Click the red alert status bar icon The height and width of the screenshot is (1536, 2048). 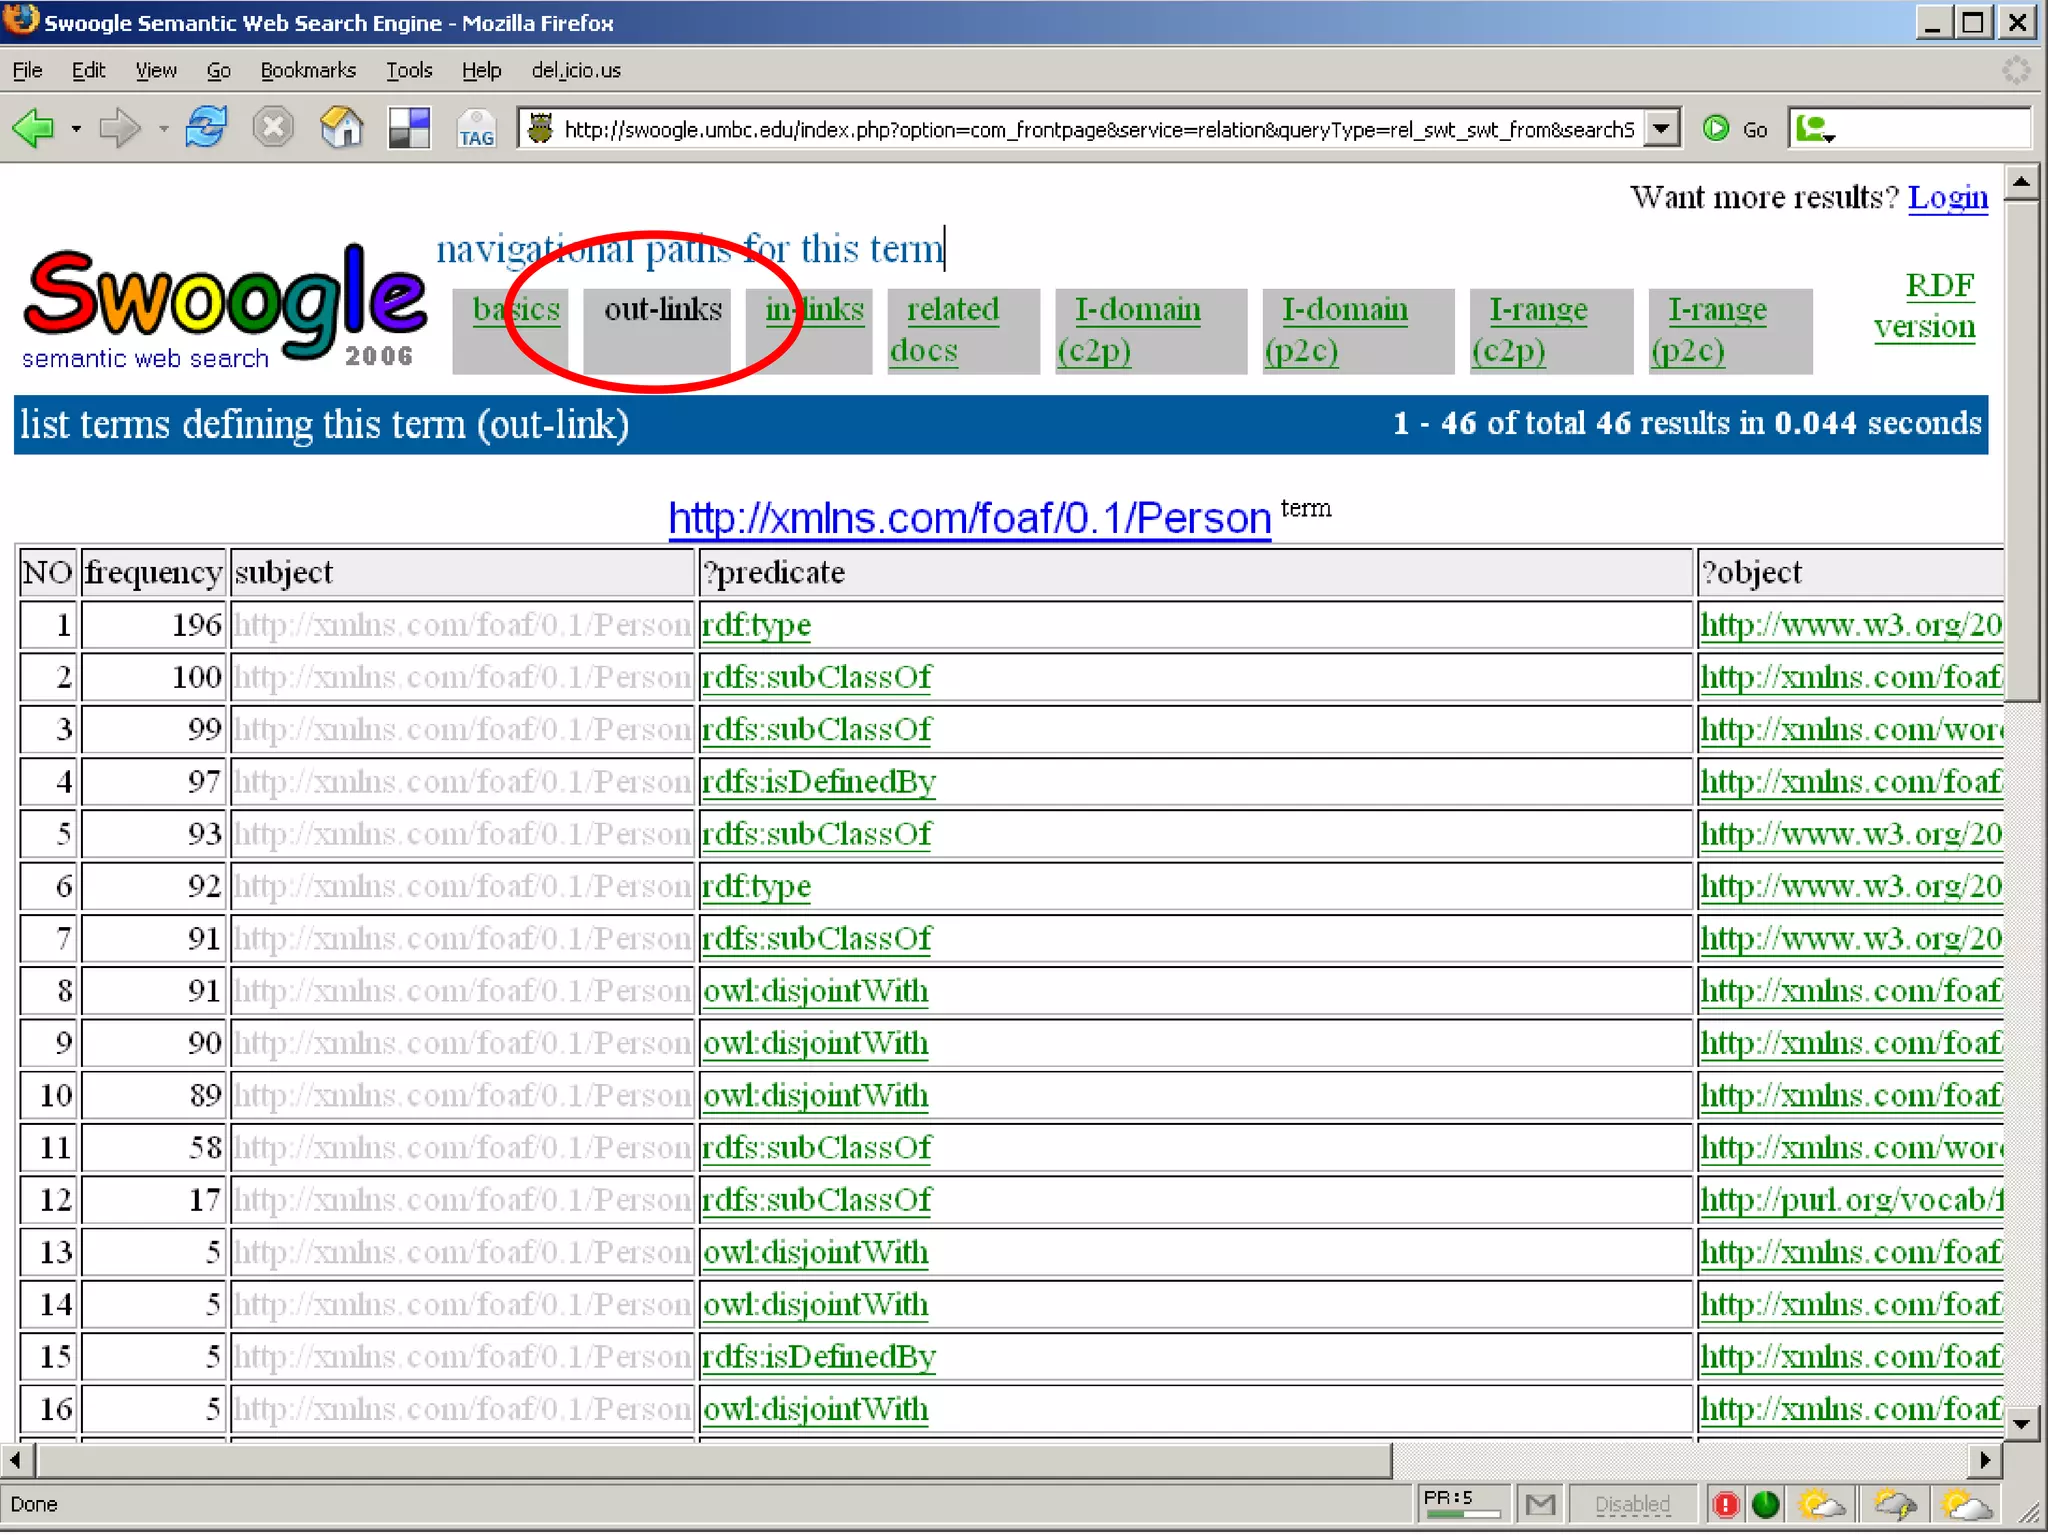point(1726,1504)
